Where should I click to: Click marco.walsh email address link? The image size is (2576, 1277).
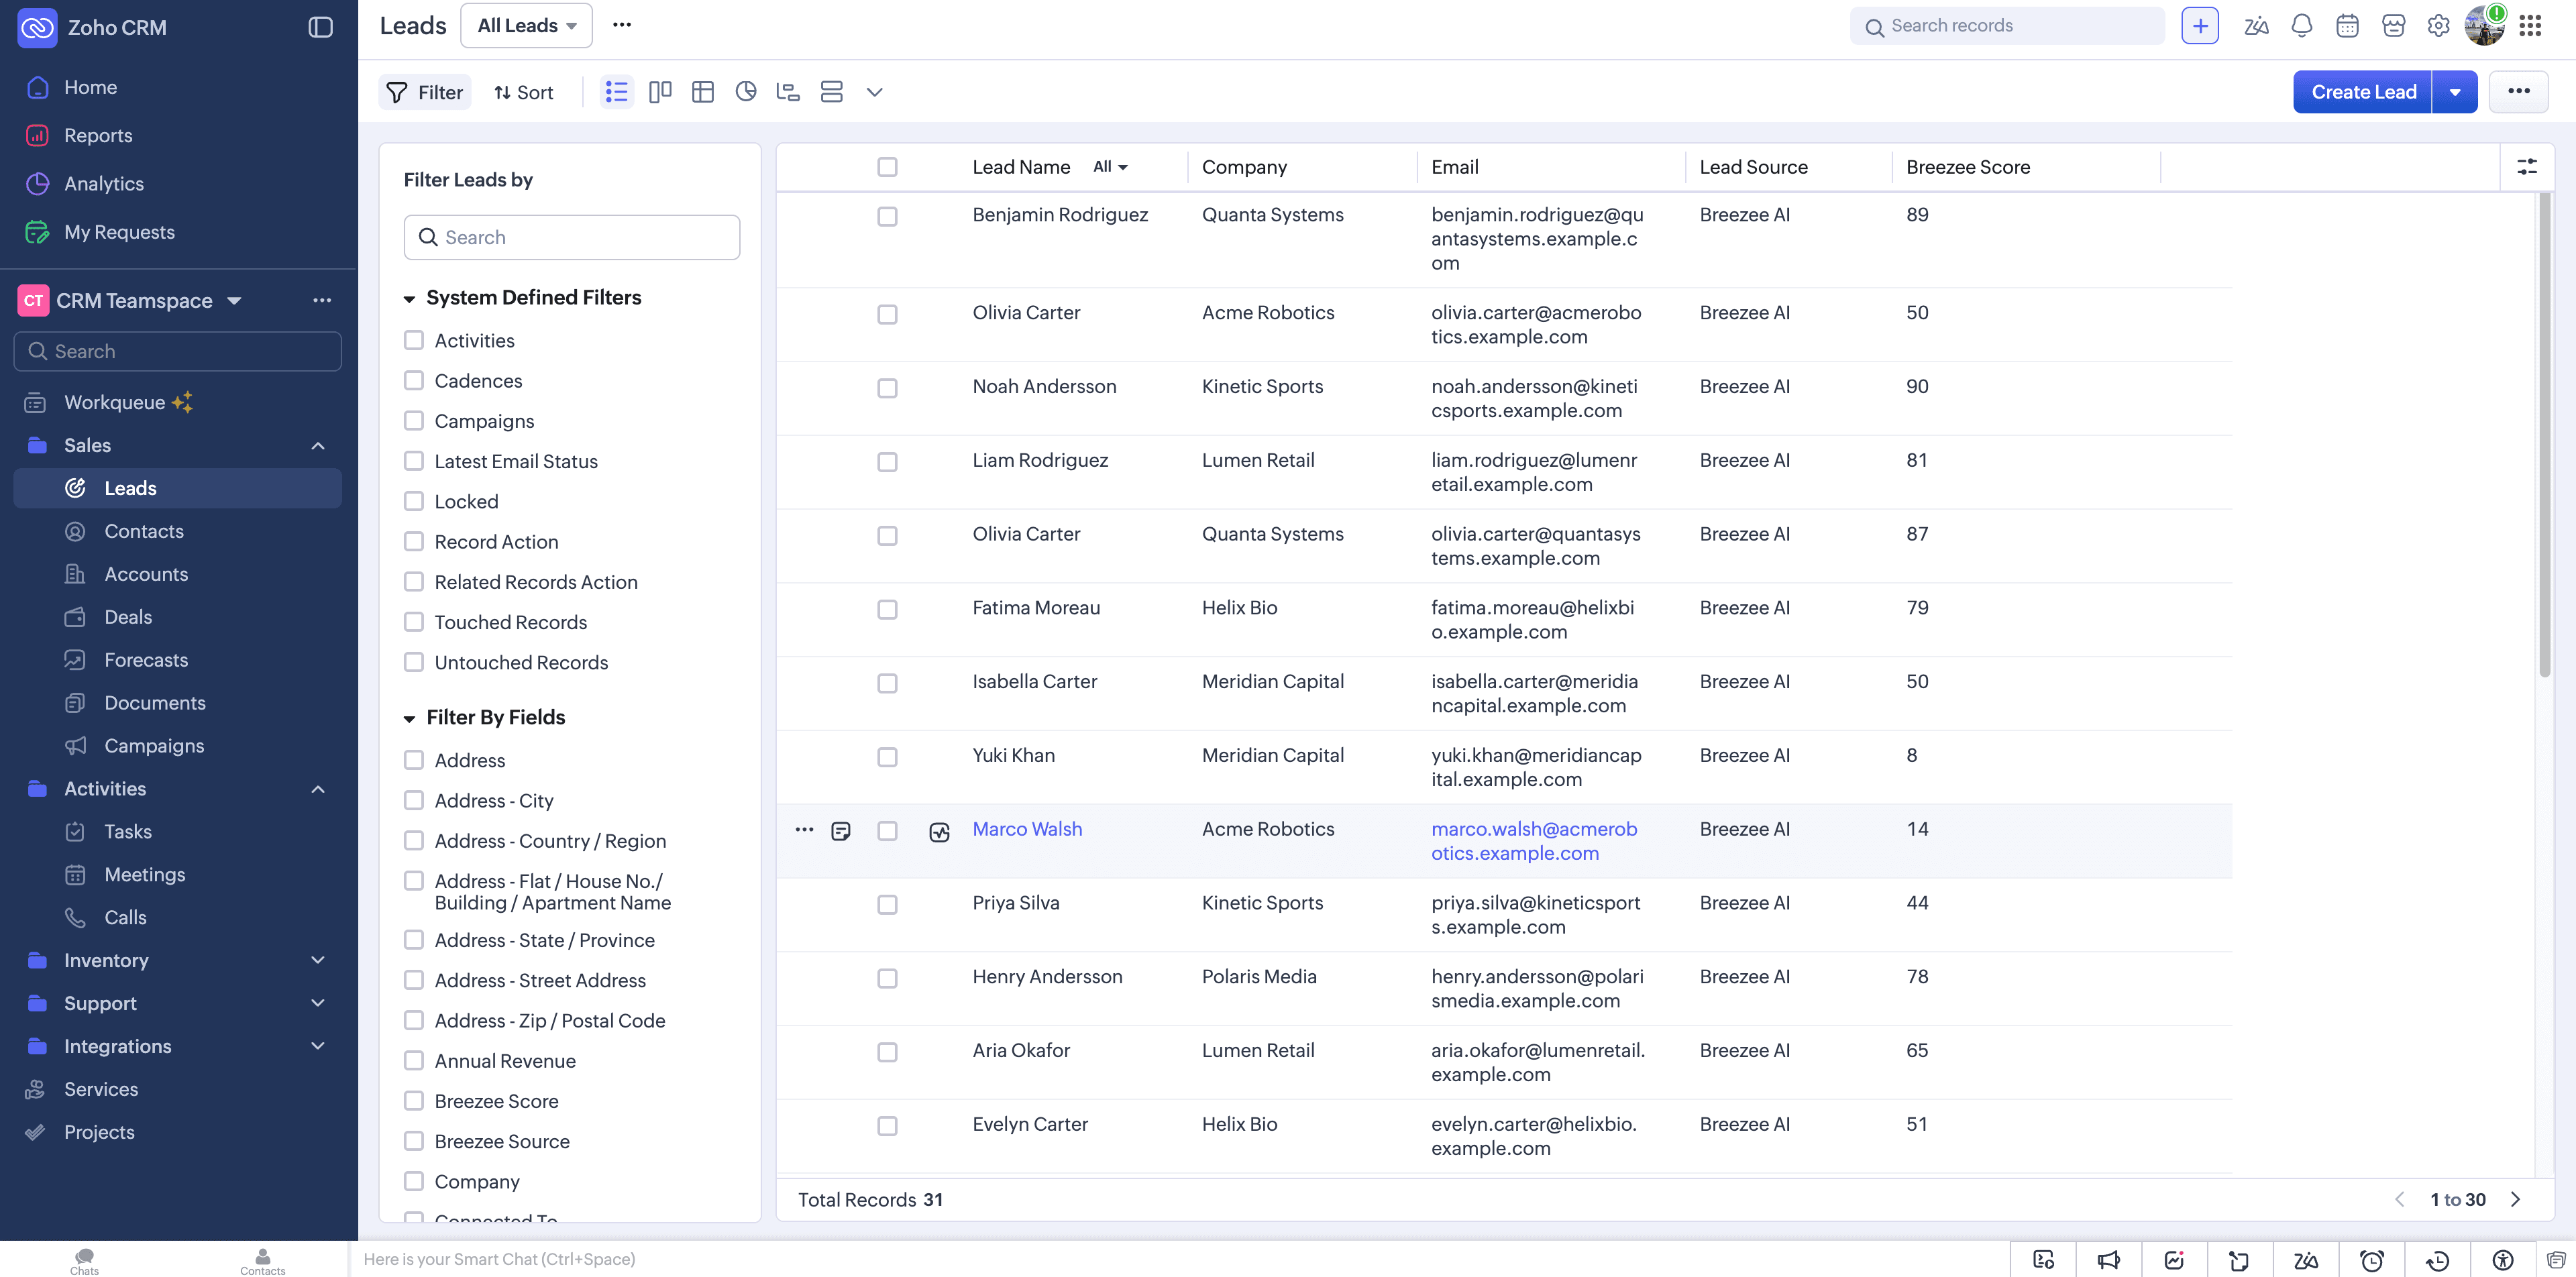click(1534, 841)
